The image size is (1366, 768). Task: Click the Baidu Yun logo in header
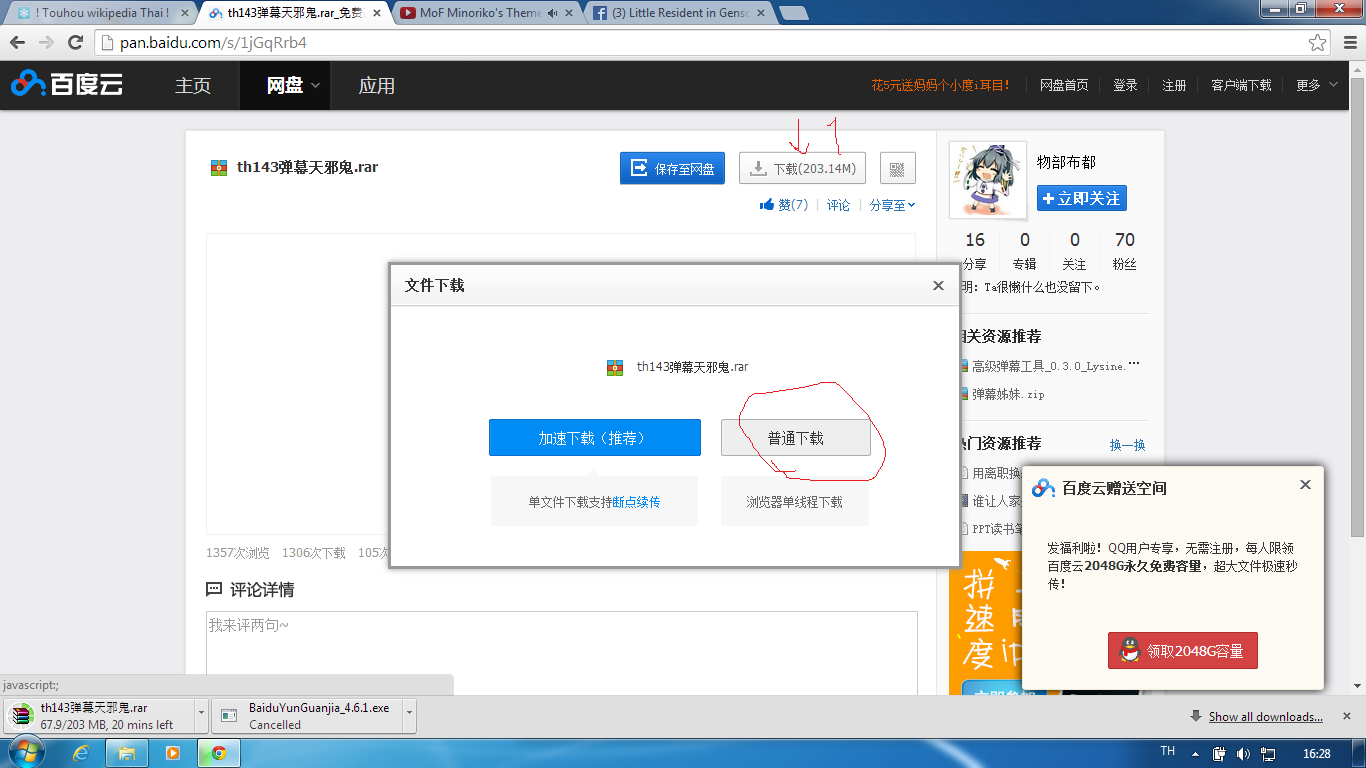(x=67, y=85)
